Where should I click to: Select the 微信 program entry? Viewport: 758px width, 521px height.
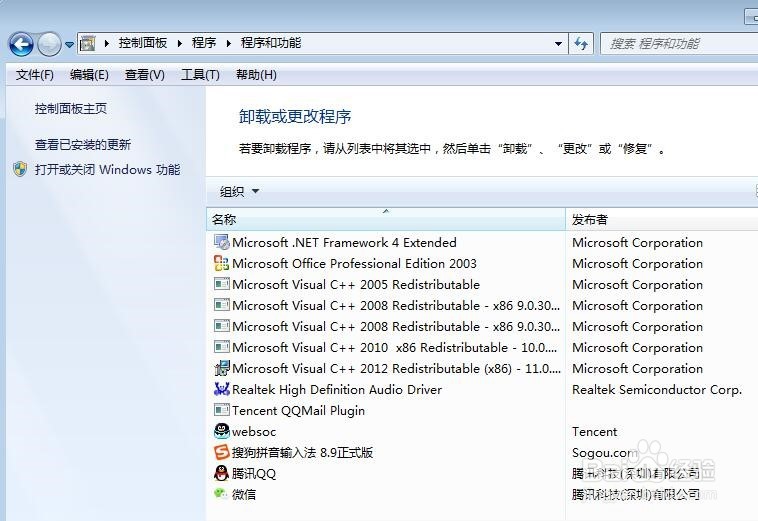point(244,494)
